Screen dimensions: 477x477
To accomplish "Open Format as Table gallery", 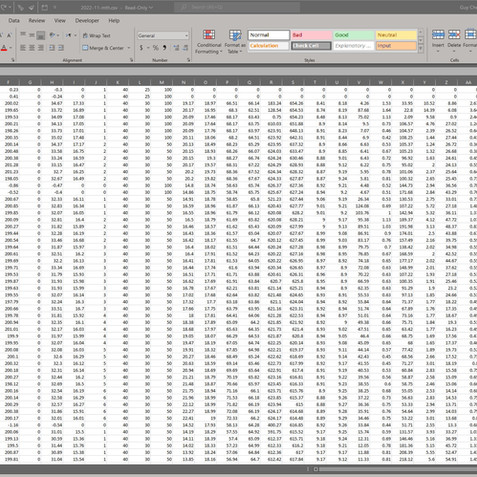I will [x=235, y=41].
